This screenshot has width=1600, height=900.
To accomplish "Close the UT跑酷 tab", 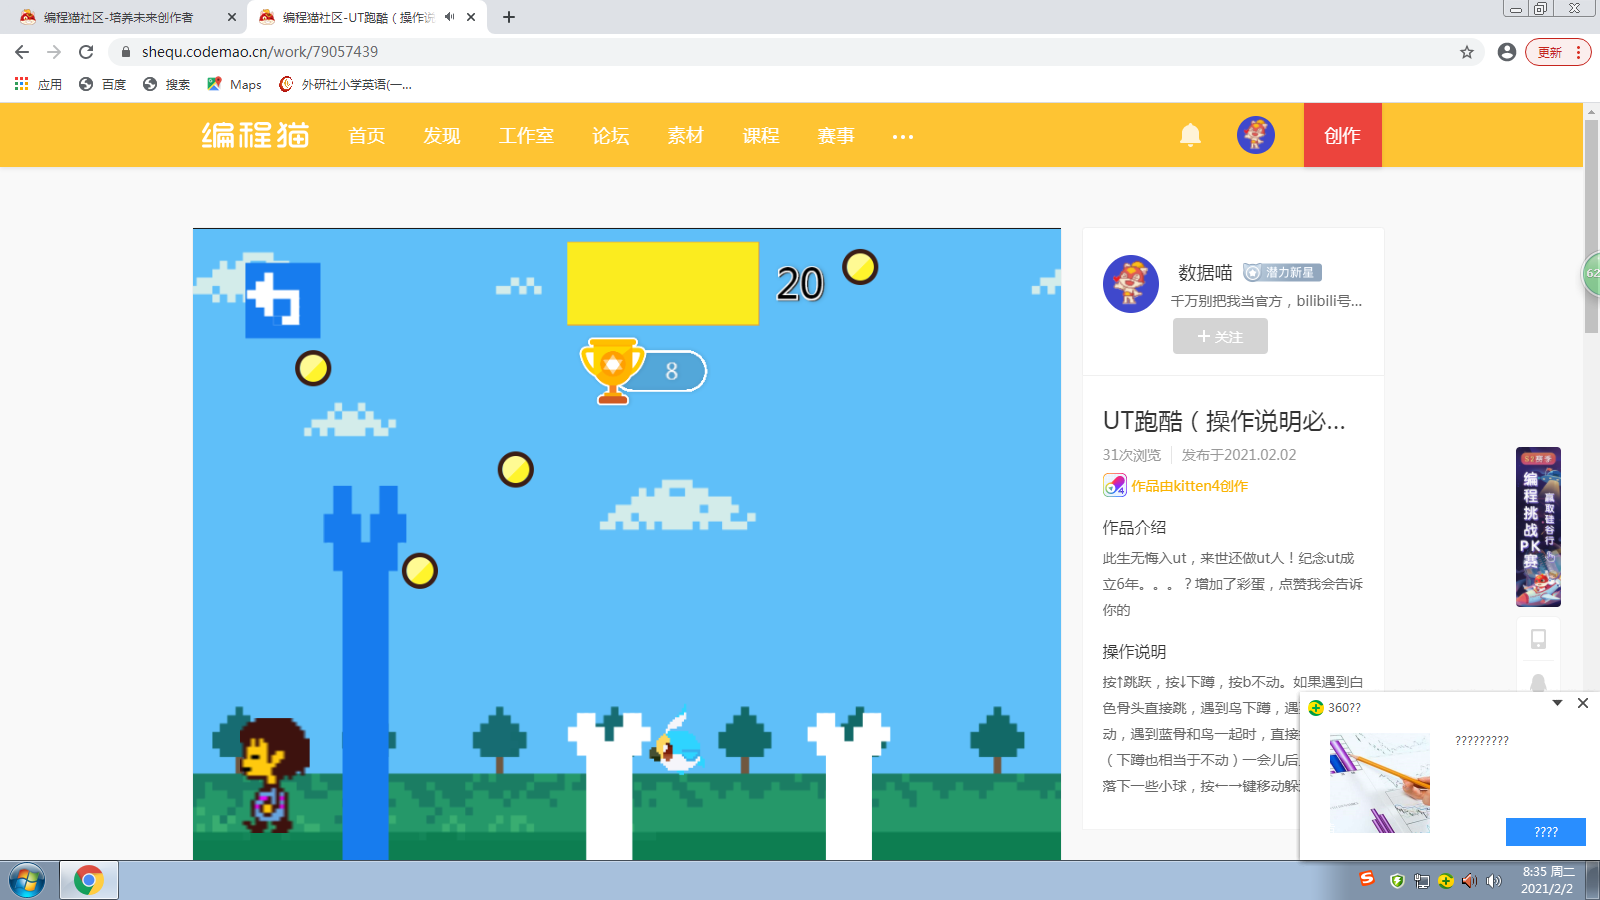I will (x=471, y=17).
